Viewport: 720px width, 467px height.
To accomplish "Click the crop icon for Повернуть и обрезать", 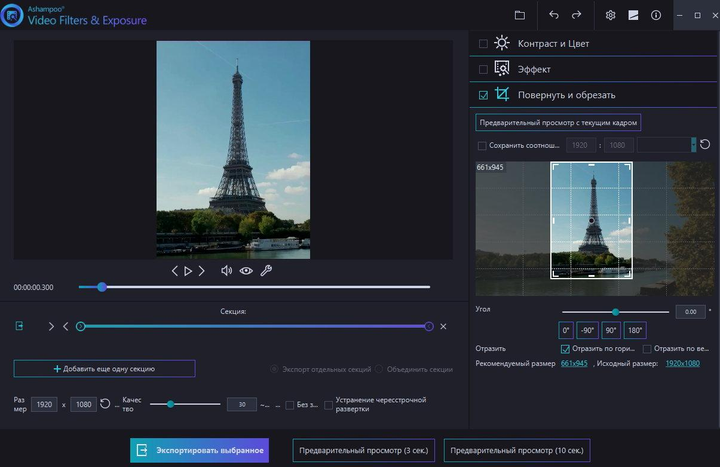I will [x=501, y=94].
